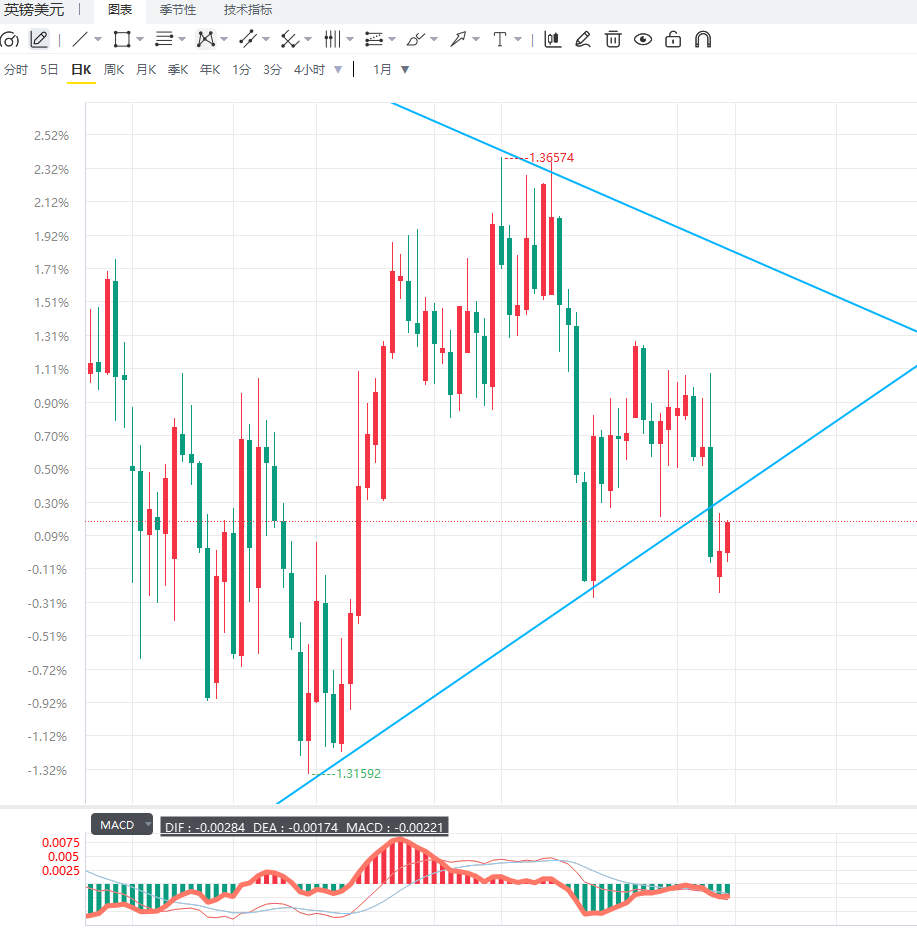The width and height of the screenshot is (917, 928).
Task: Select the rectangle shape tool
Action: point(122,40)
